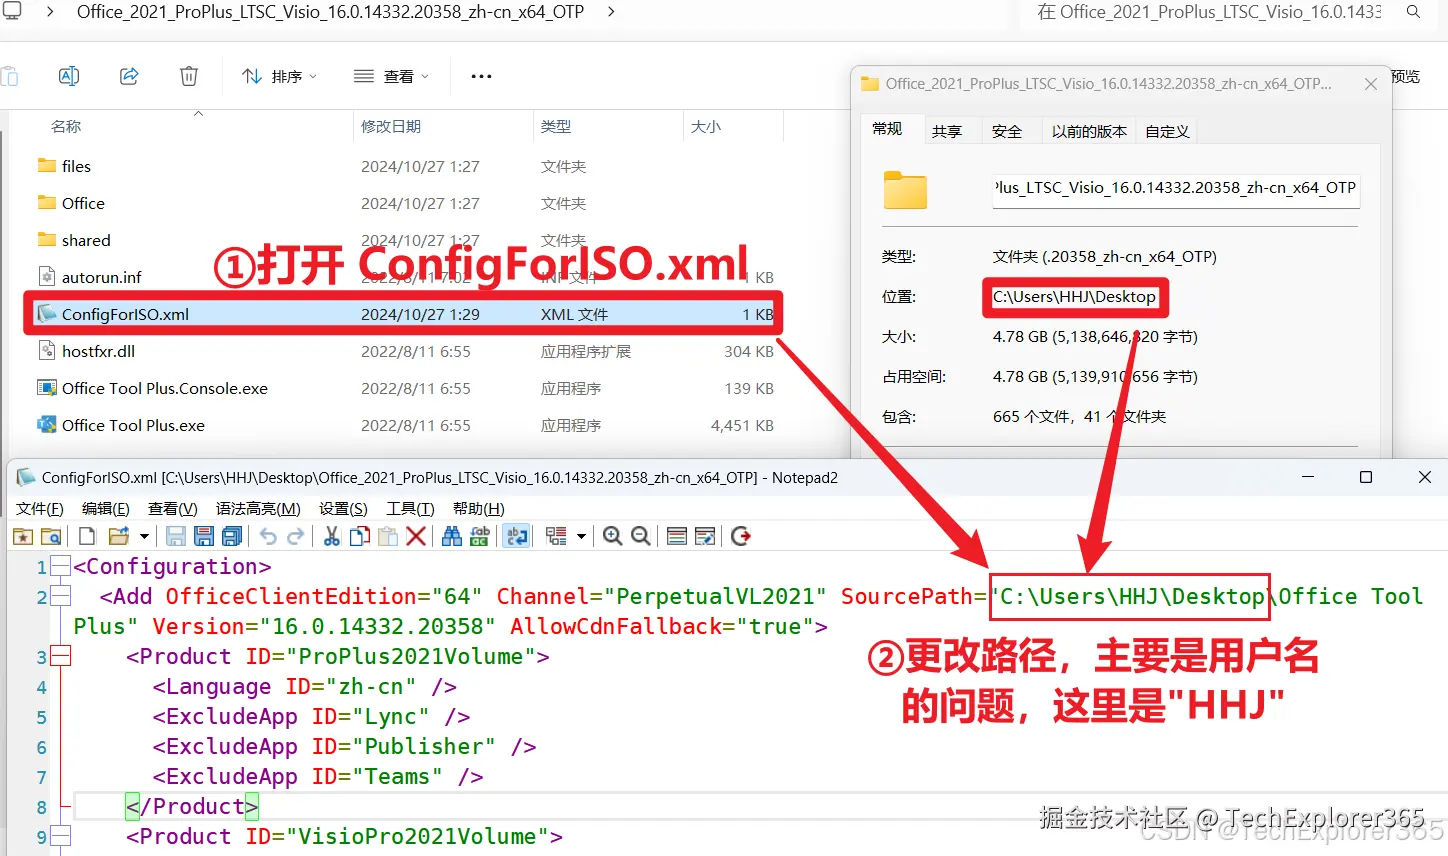1448x856 pixels.
Task: Click Explorer rename icon in toolbar
Action: click(69, 76)
